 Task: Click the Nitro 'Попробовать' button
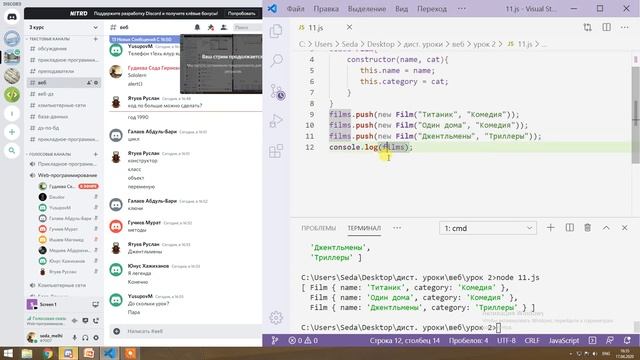pyautogui.click(x=242, y=13)
